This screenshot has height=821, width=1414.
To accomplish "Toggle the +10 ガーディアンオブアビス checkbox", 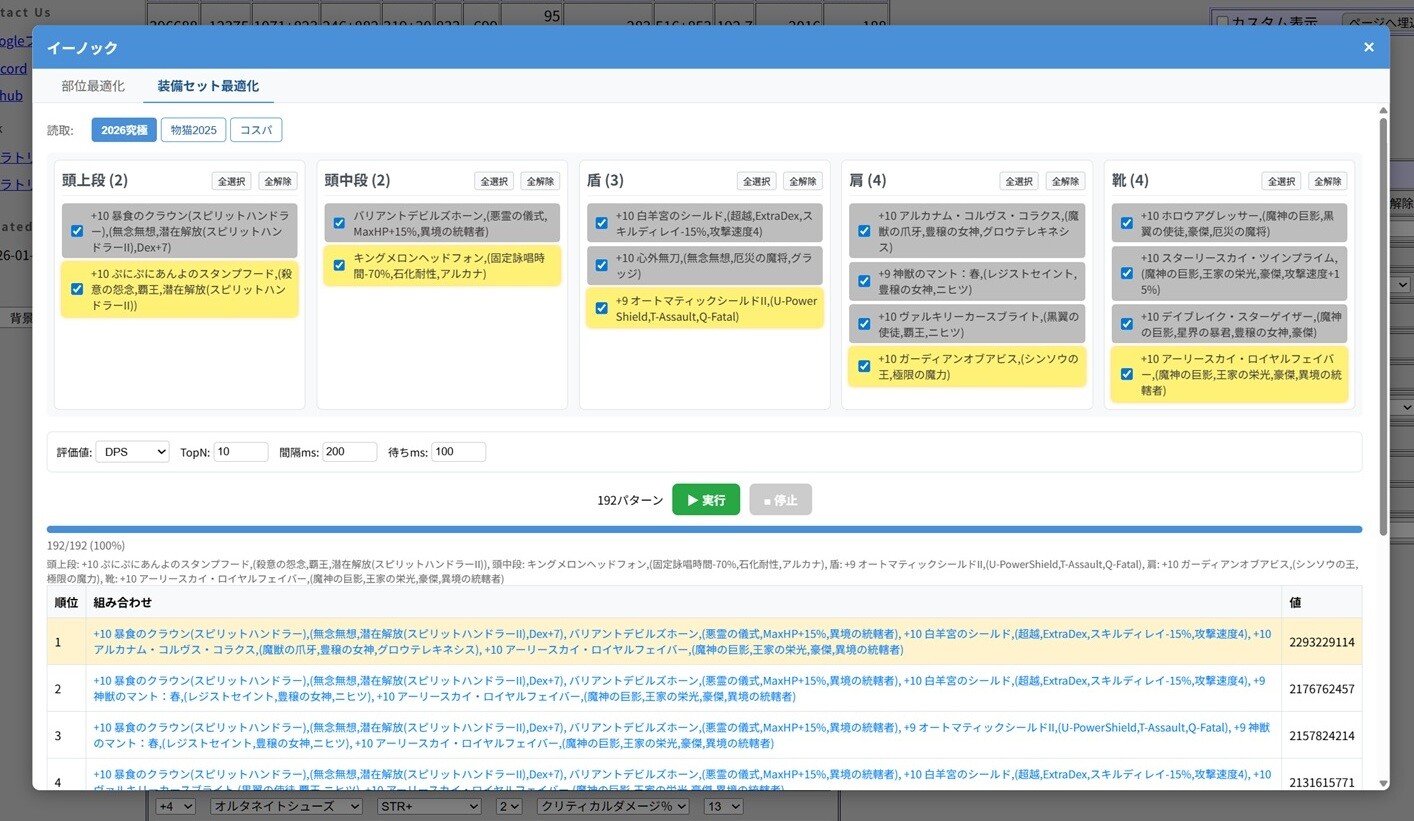I will pyautogui.click(x=864, y=366).
